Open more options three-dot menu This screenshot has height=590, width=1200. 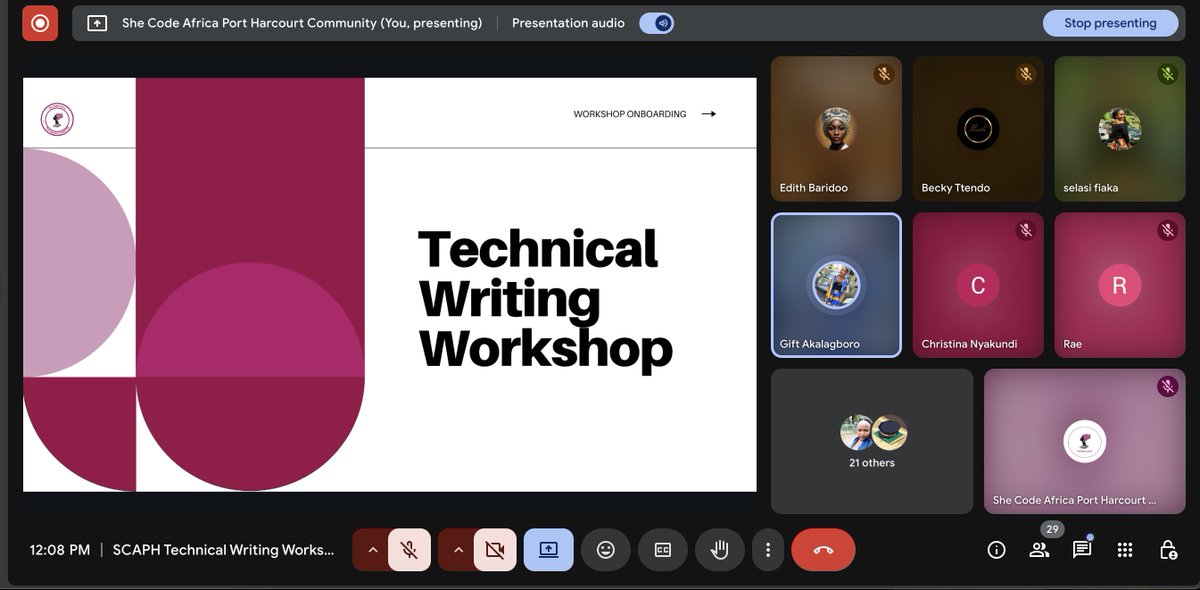768,550
